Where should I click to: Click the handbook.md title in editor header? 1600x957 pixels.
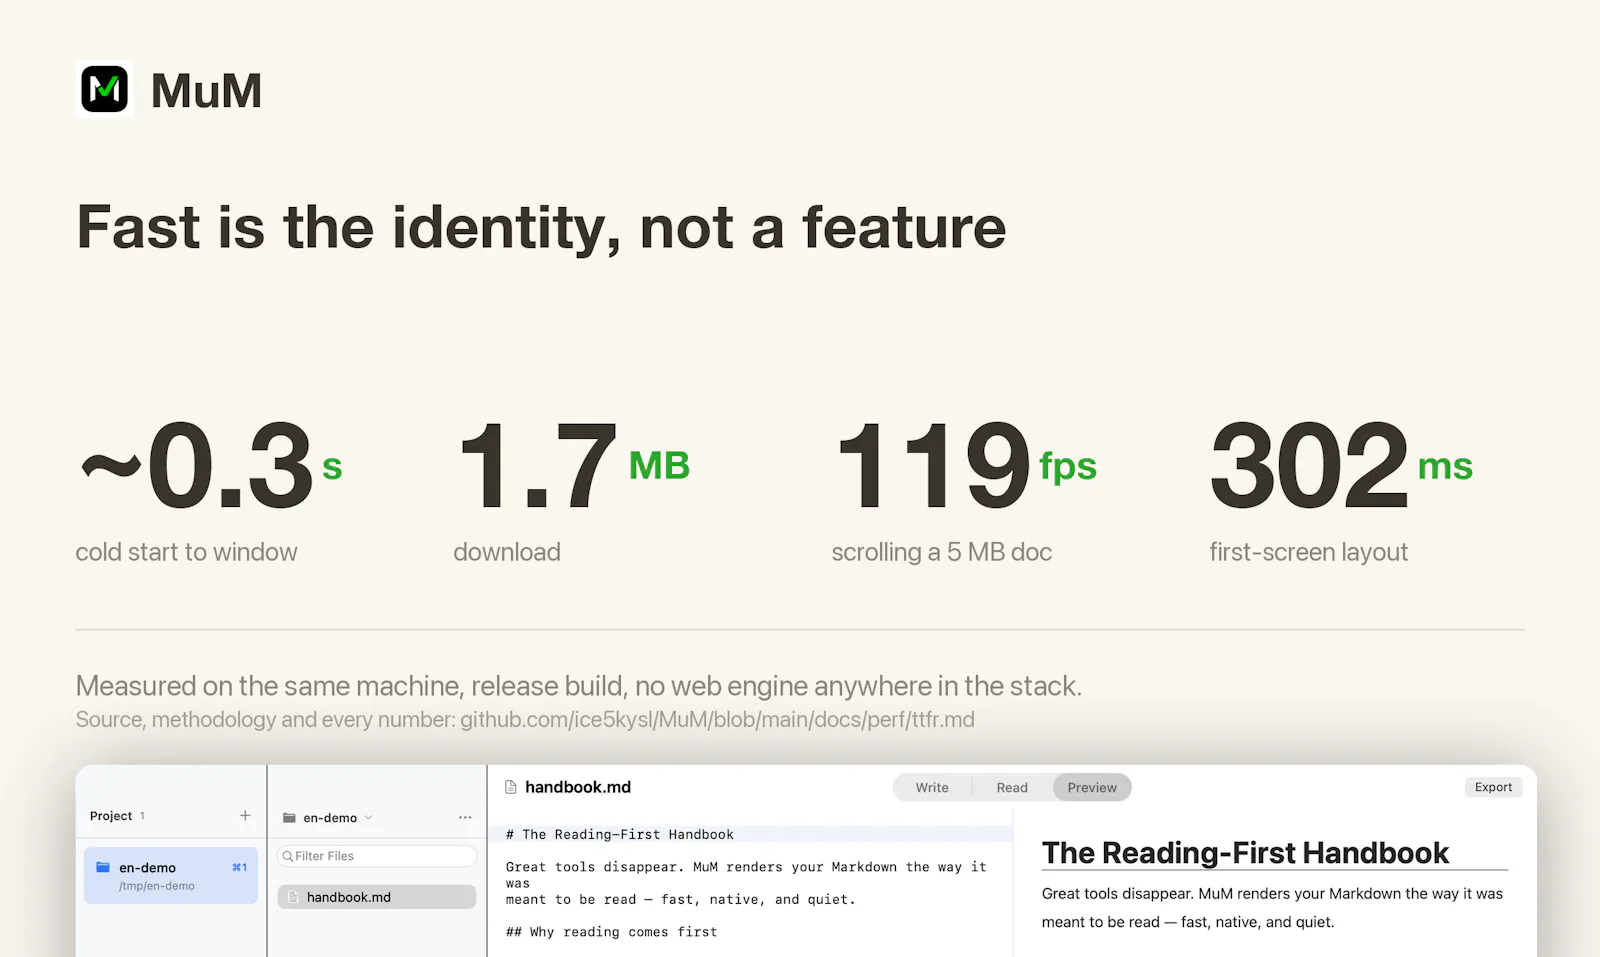(x=578, y=787)
